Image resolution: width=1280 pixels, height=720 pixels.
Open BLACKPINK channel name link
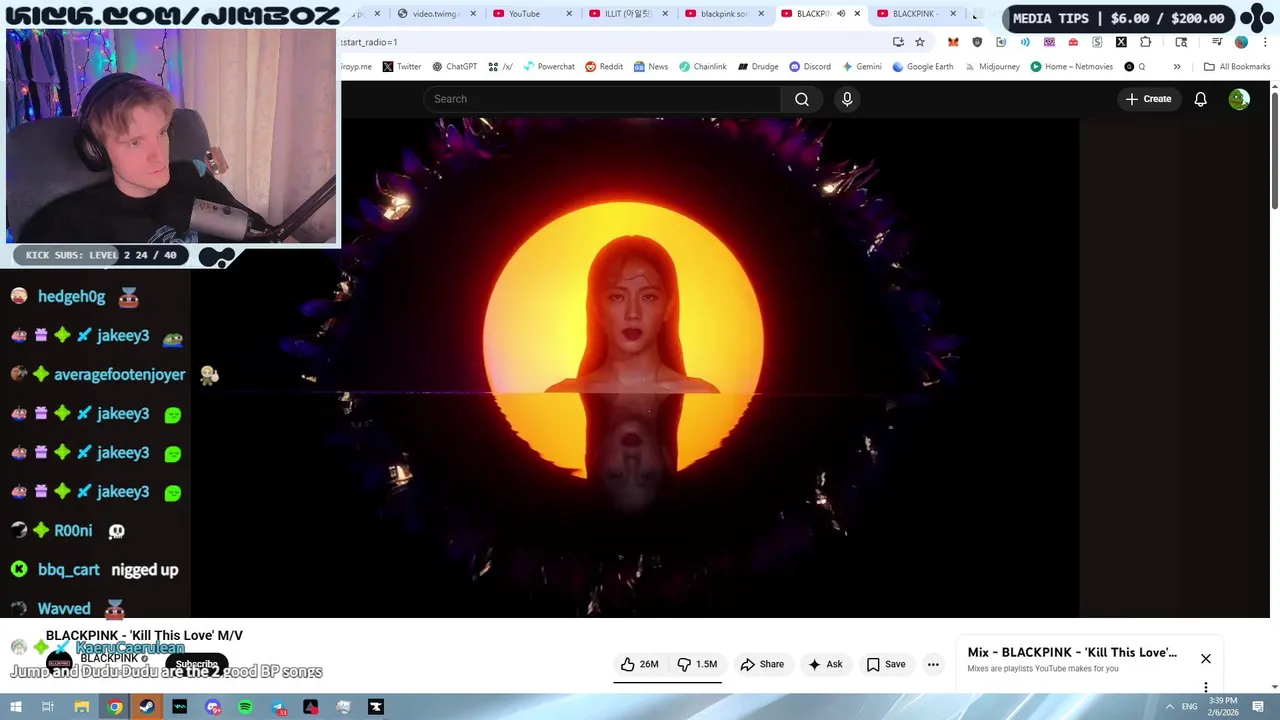[109, 659]
